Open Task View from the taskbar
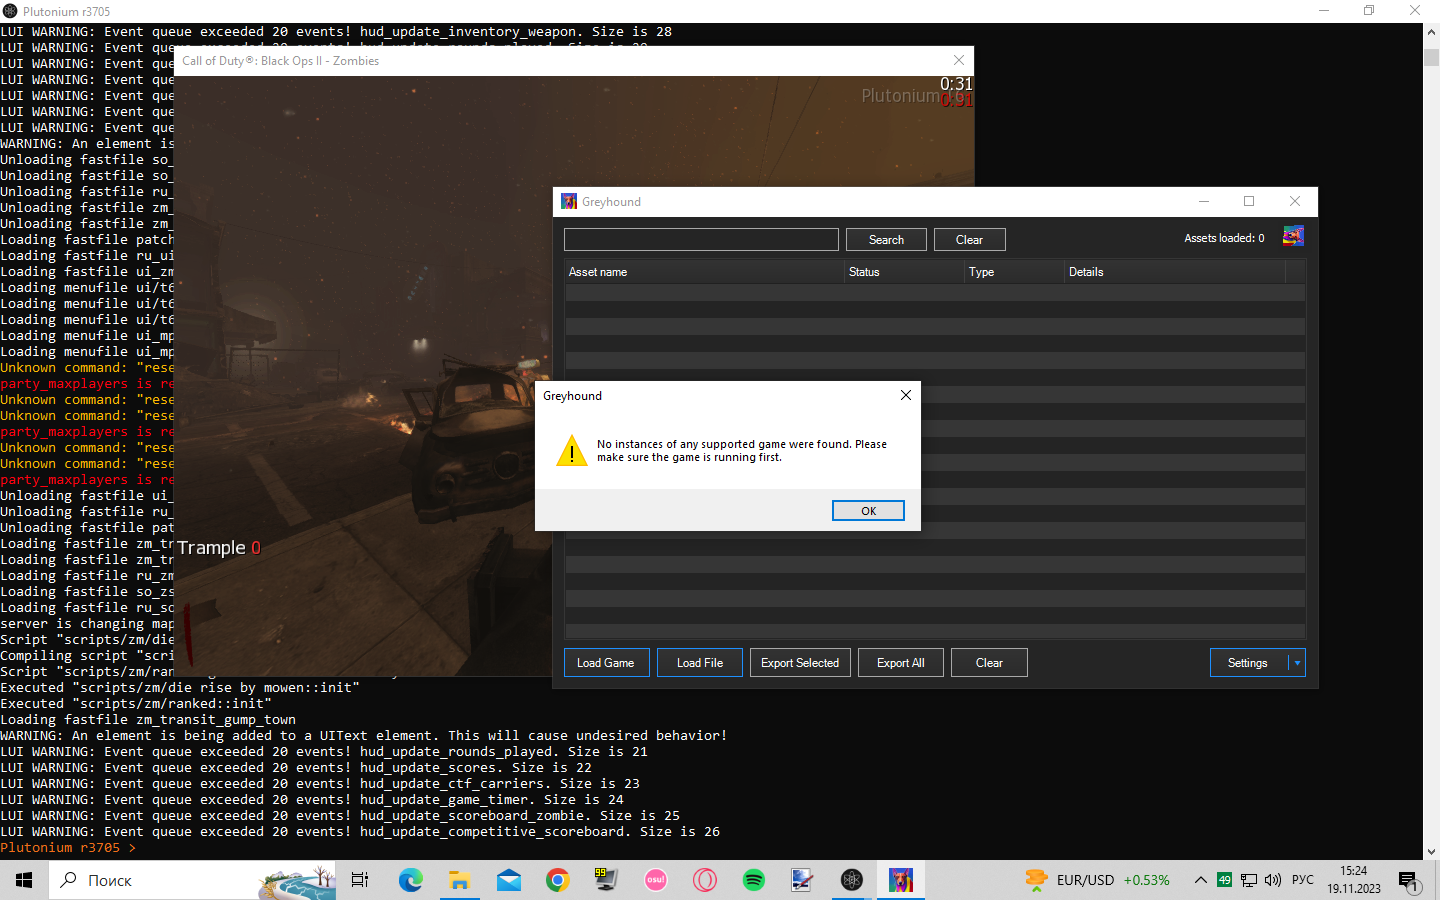The height and width of the screenshot is (900, 1440). [x=360, y=880]
